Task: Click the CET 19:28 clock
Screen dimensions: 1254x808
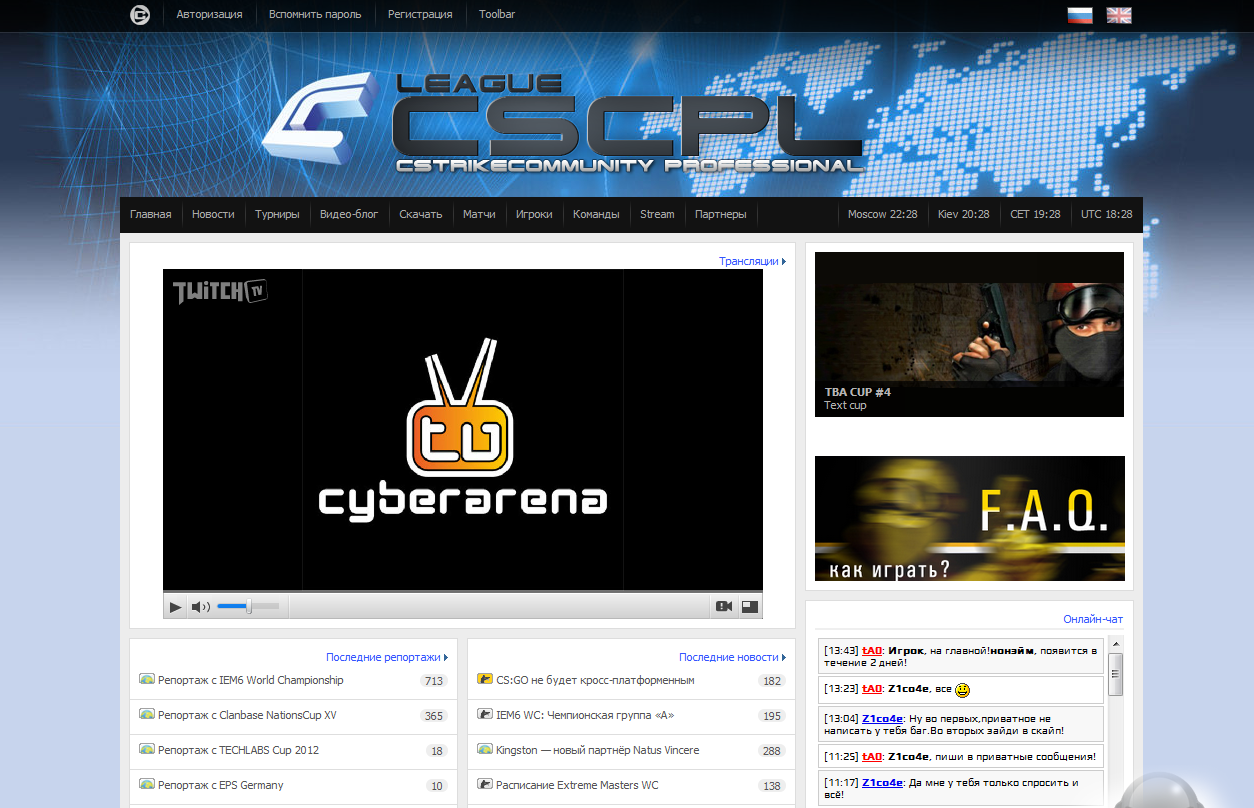Action: 1035,214
